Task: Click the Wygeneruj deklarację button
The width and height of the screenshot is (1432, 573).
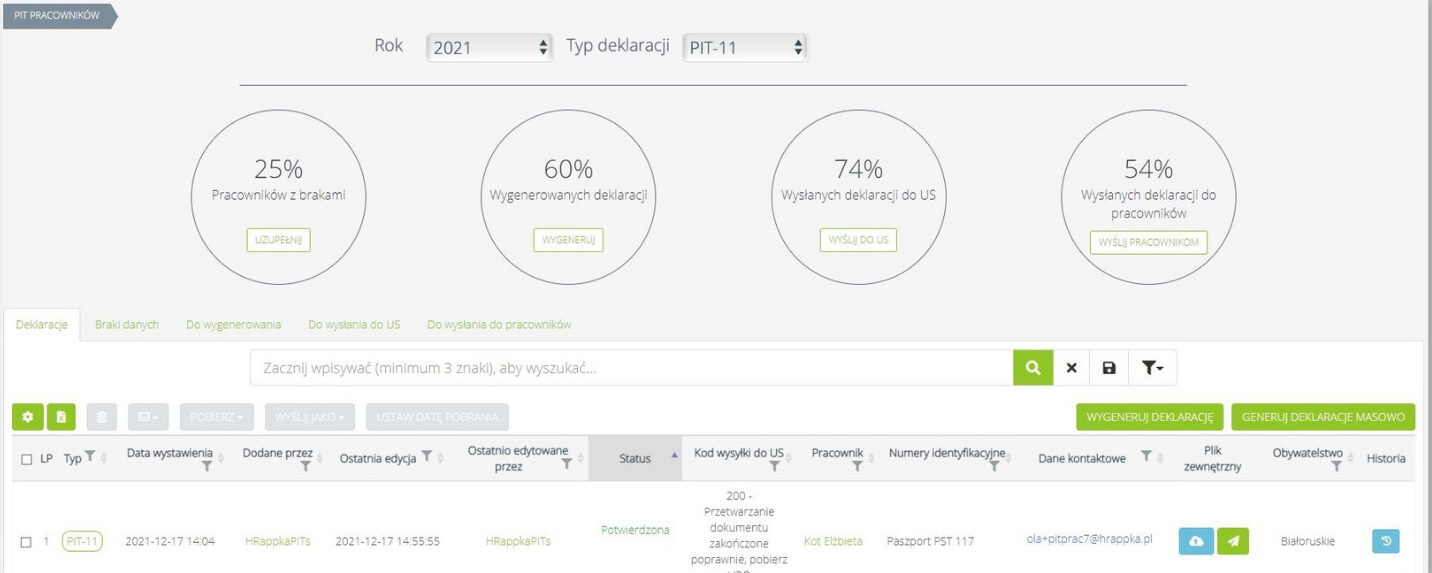Action: point(1149,417)
